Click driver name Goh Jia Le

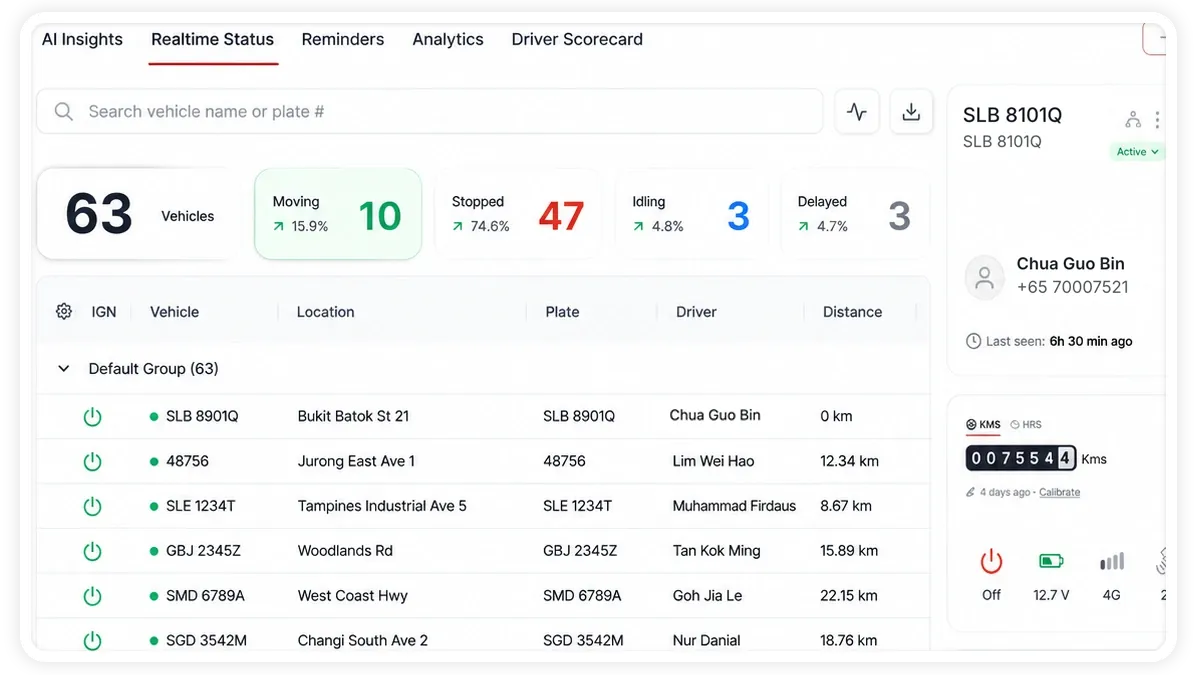point(707,596)
